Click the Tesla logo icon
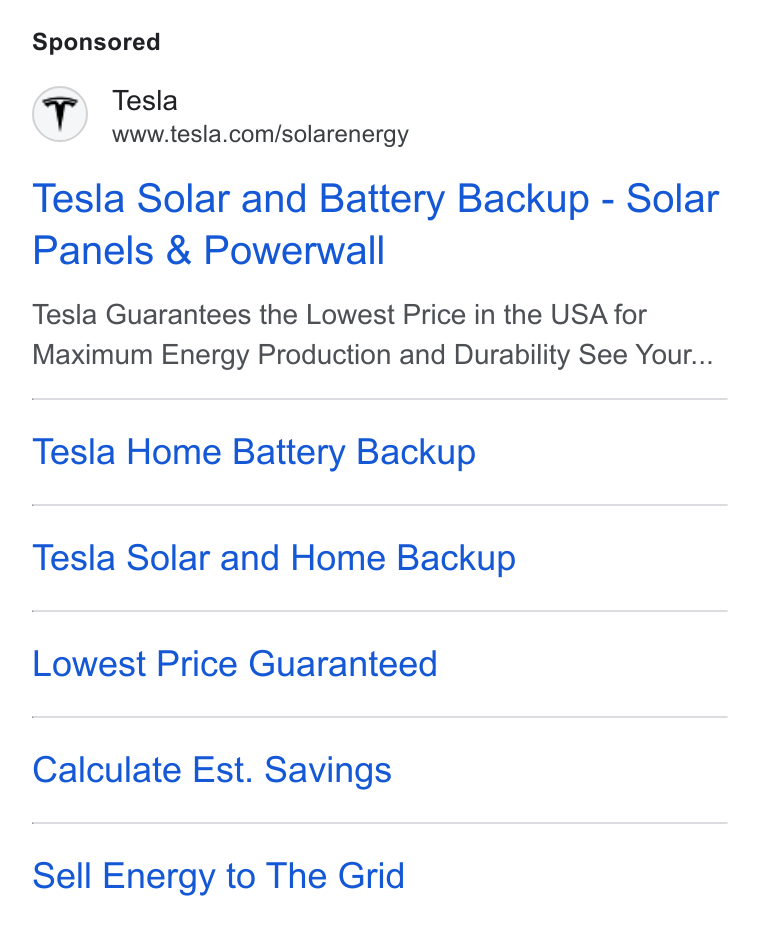This screenshot has height=928, width=760. click(60, 114)
